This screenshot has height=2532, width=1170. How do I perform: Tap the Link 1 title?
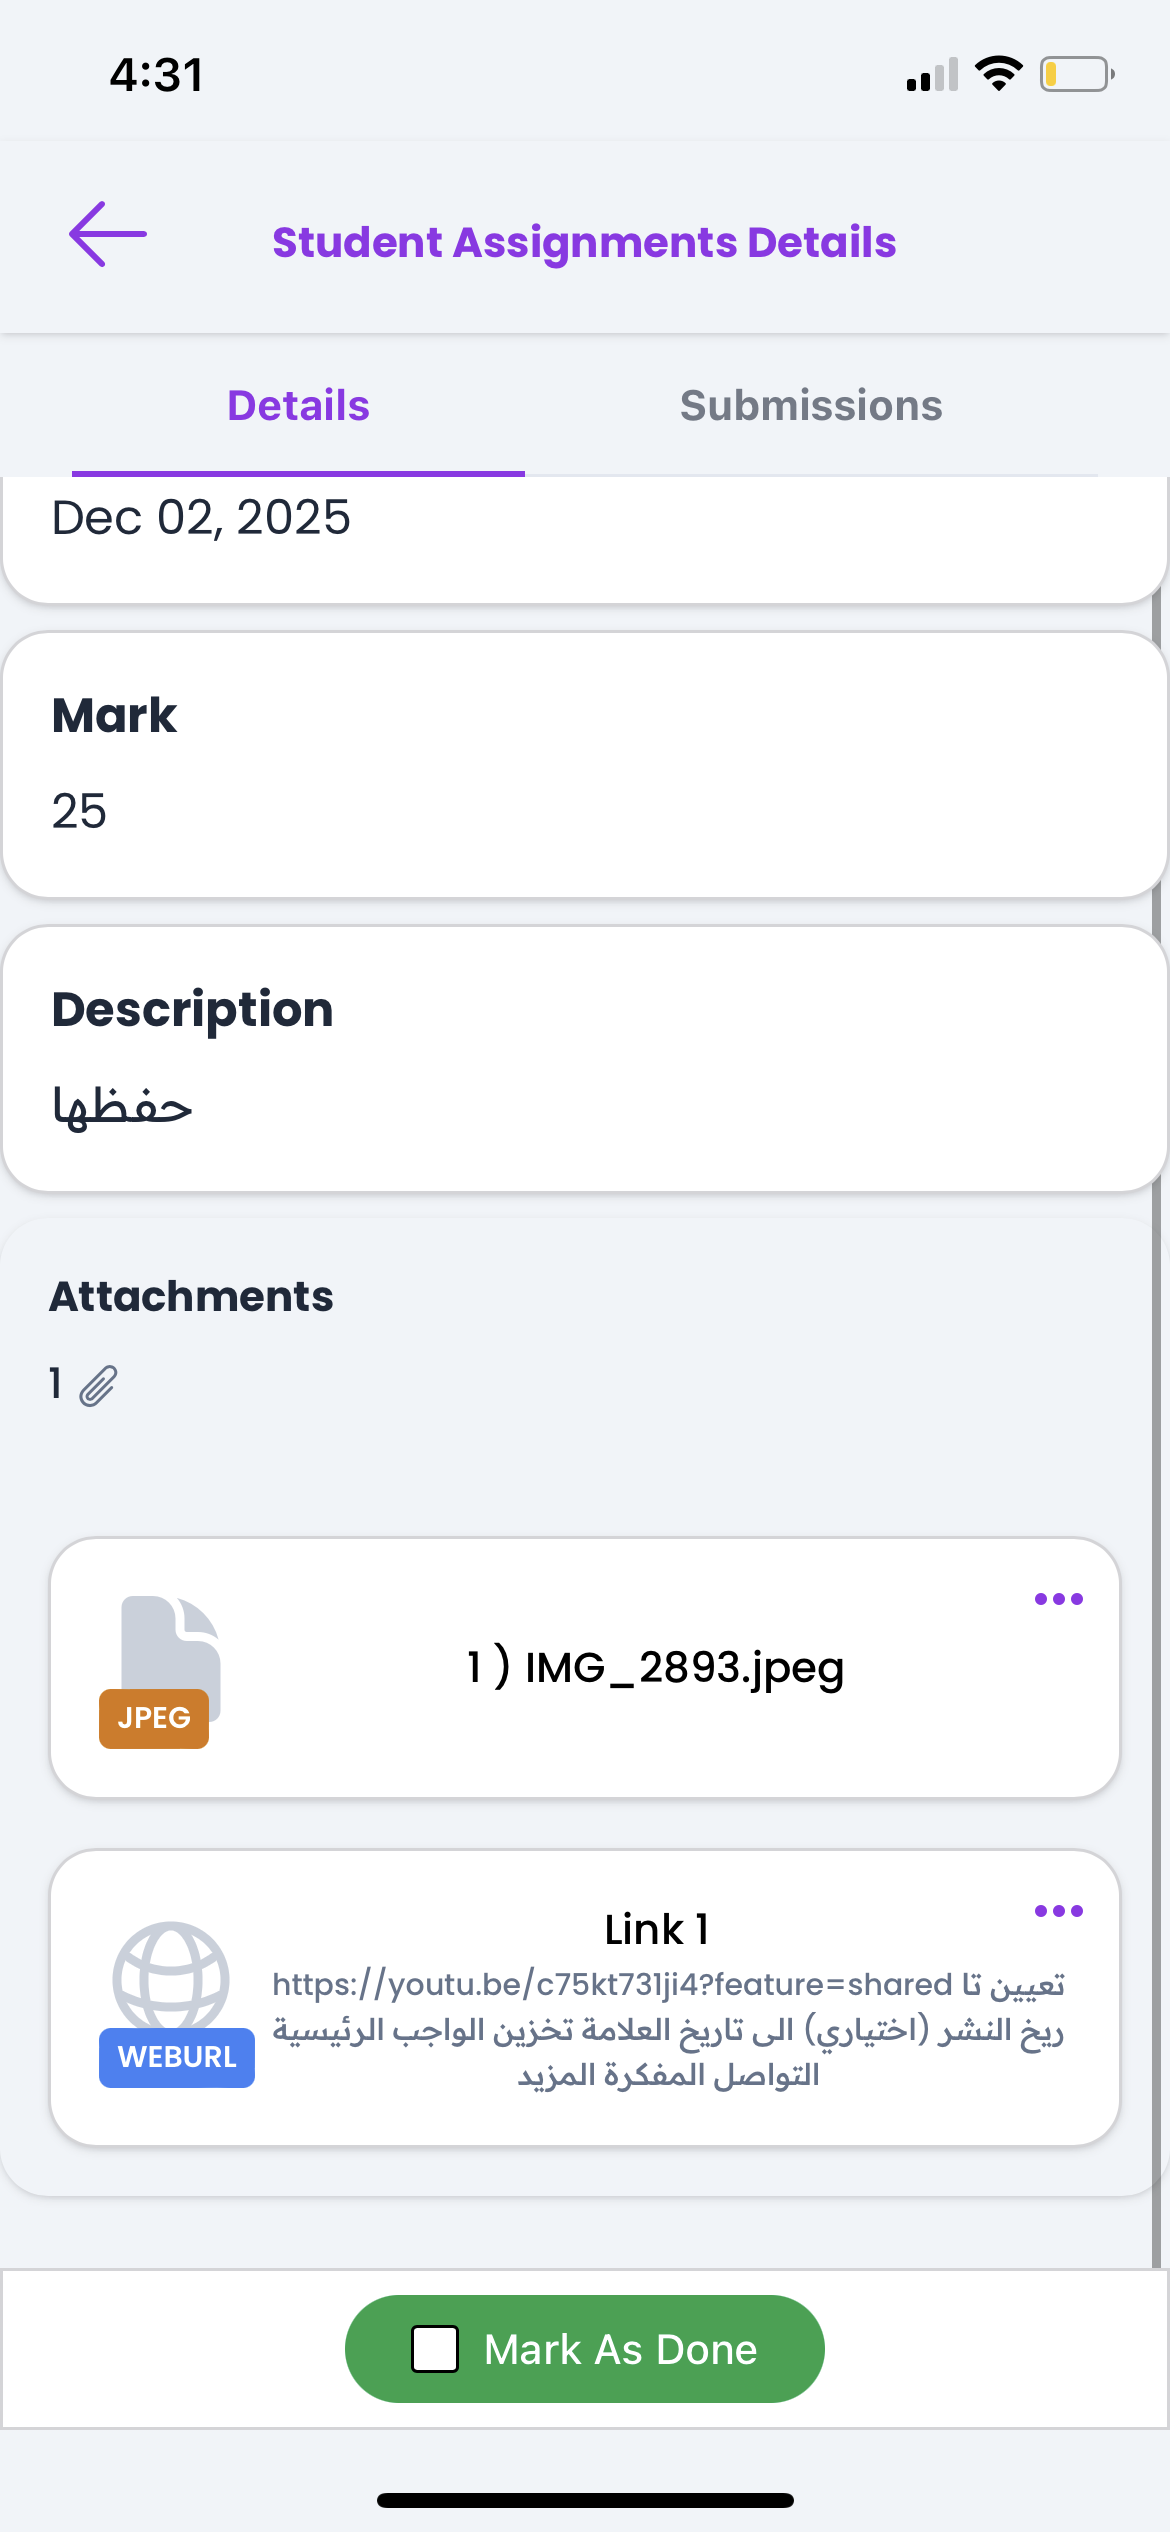pyautogui.click(x=656, y=1930)
